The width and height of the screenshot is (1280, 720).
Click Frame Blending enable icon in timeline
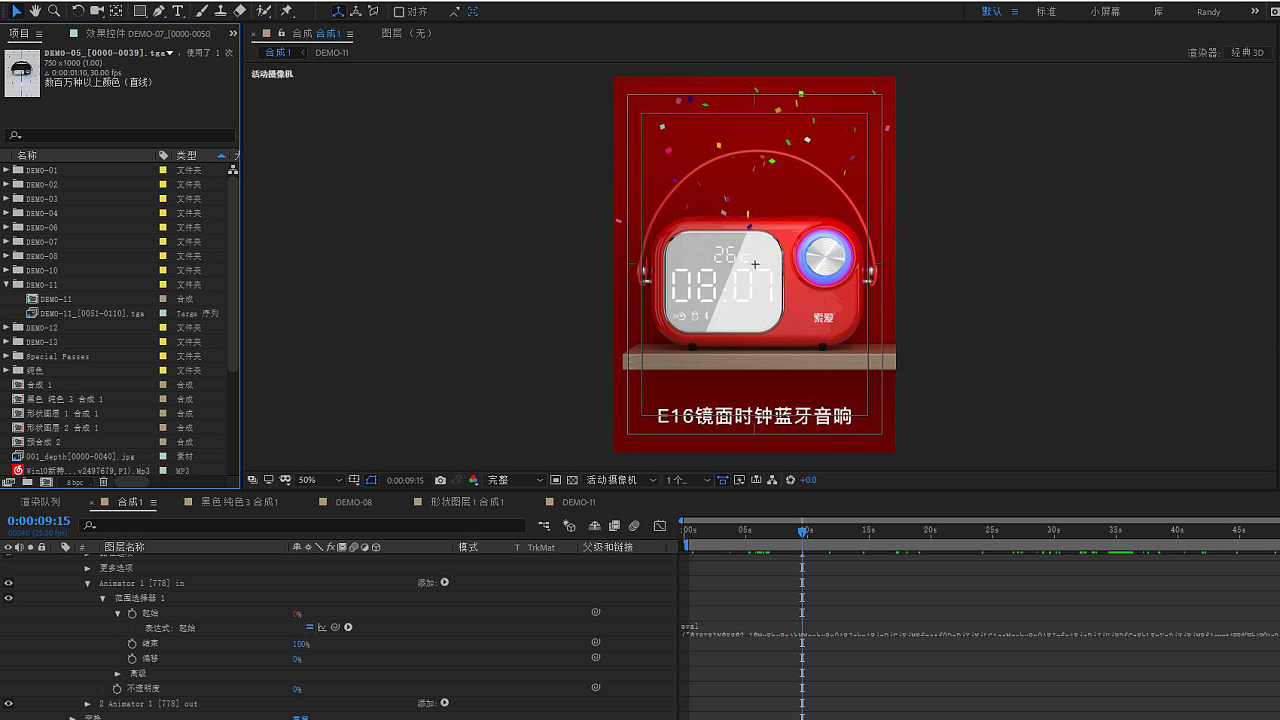coord(615,525)
